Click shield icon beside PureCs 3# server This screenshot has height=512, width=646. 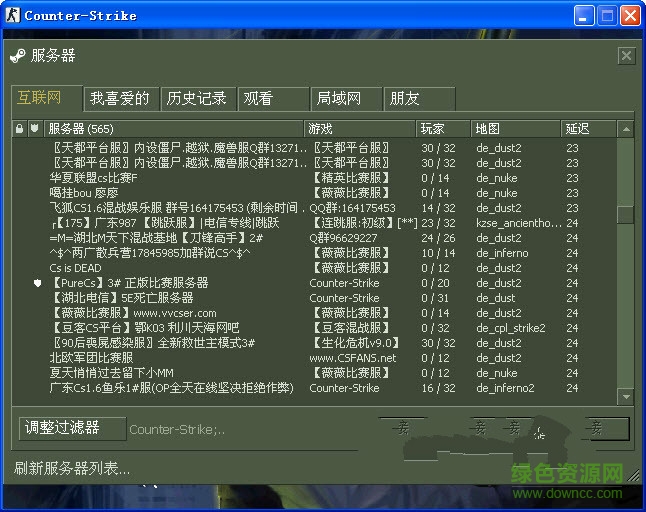(37, 283)
